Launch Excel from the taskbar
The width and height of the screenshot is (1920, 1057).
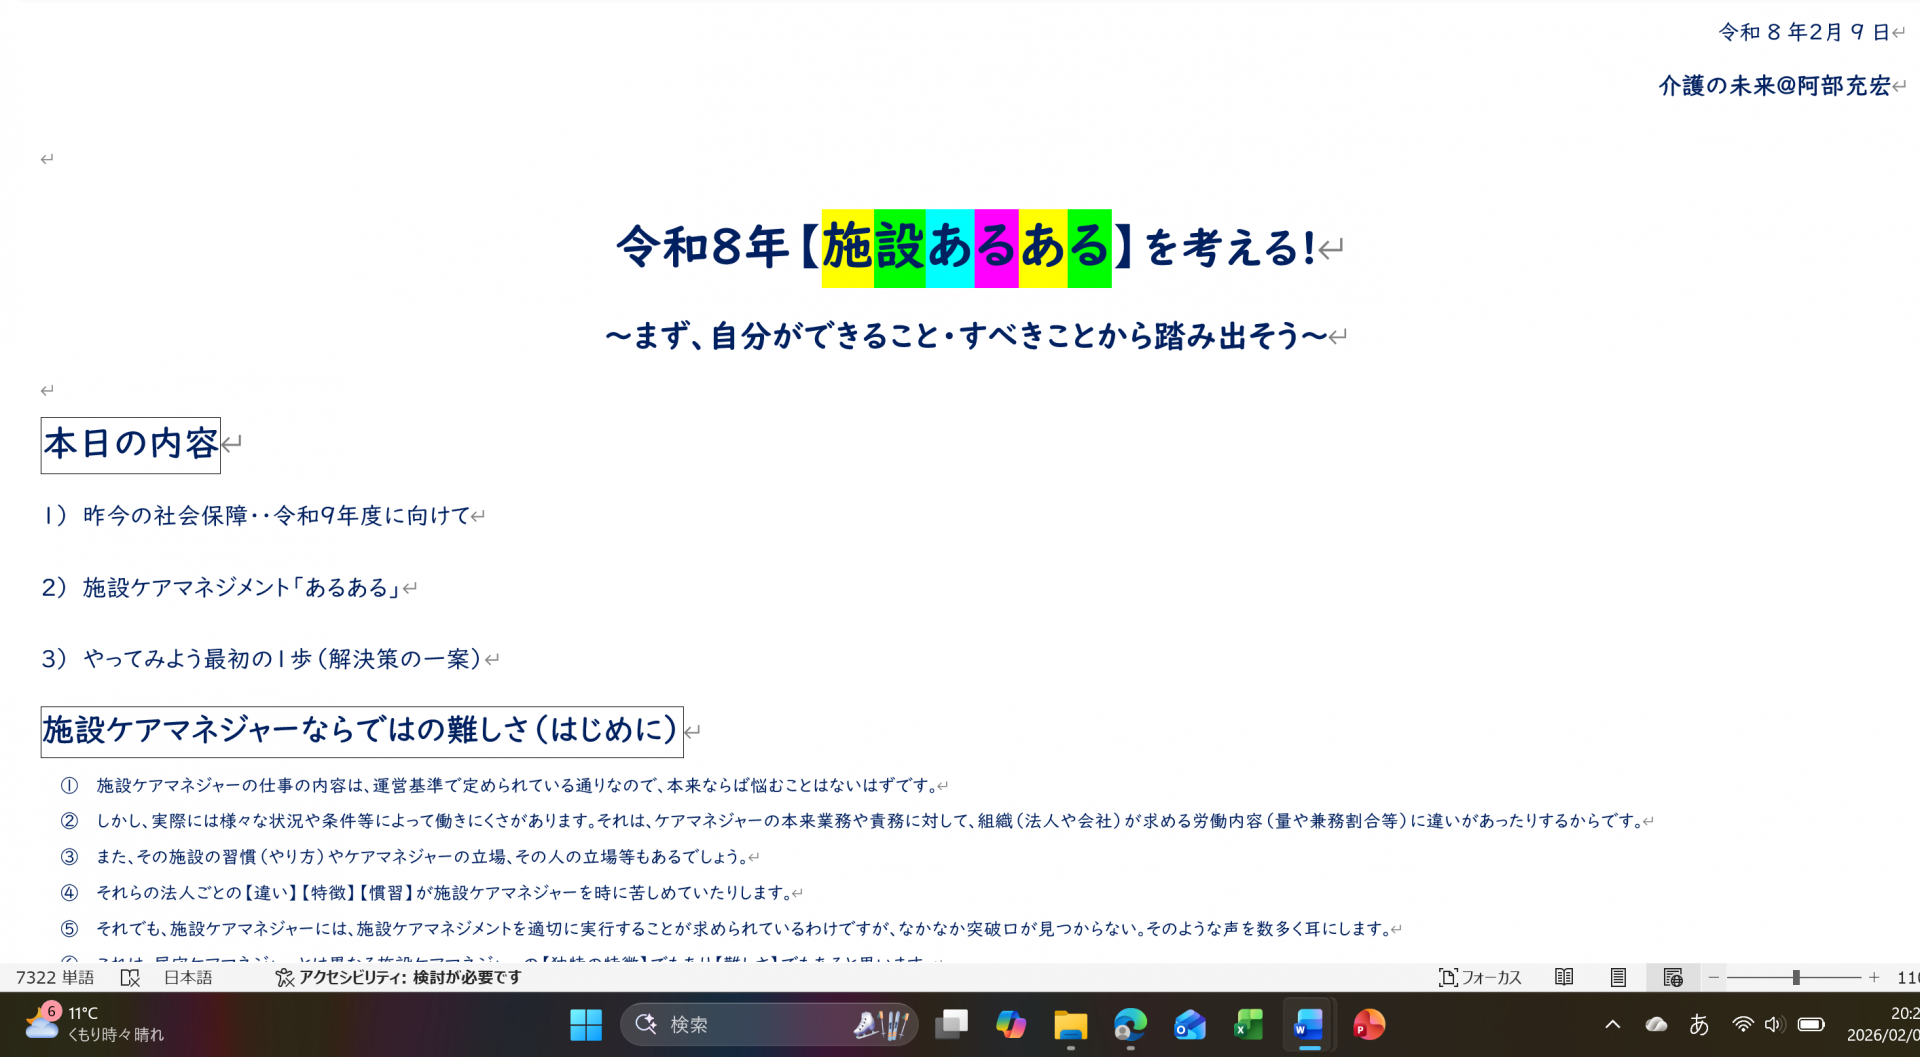click(x=1248, y=1024)
